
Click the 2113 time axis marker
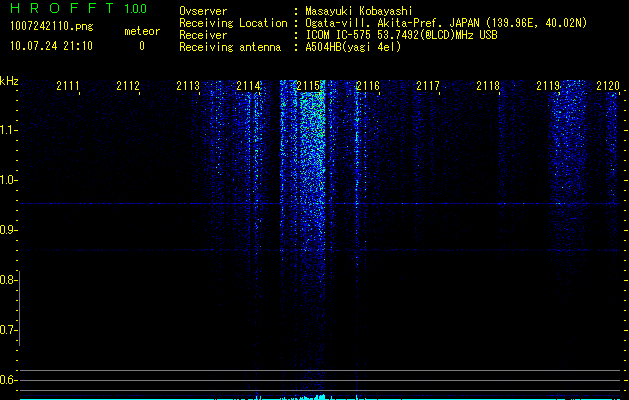coord(188,85)
